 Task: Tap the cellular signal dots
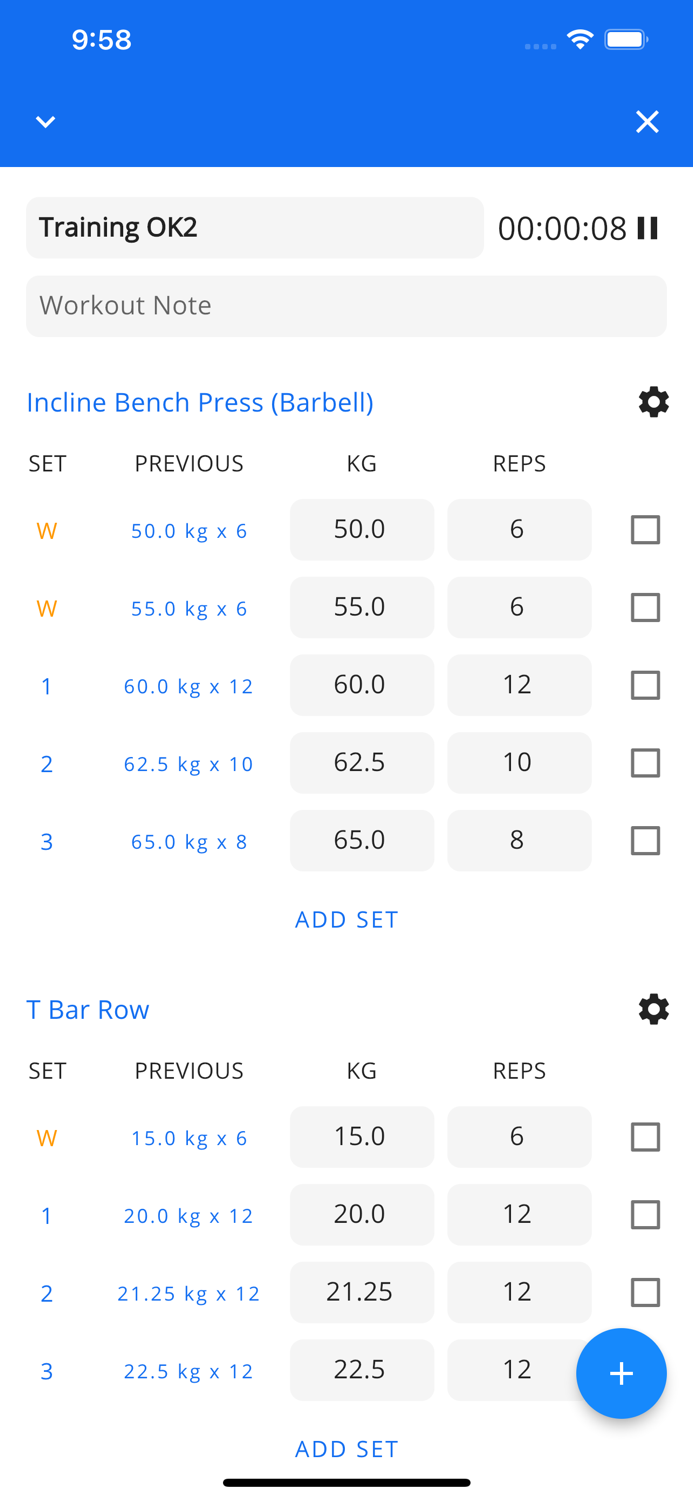pyautogui.click(x=540, y=44)
